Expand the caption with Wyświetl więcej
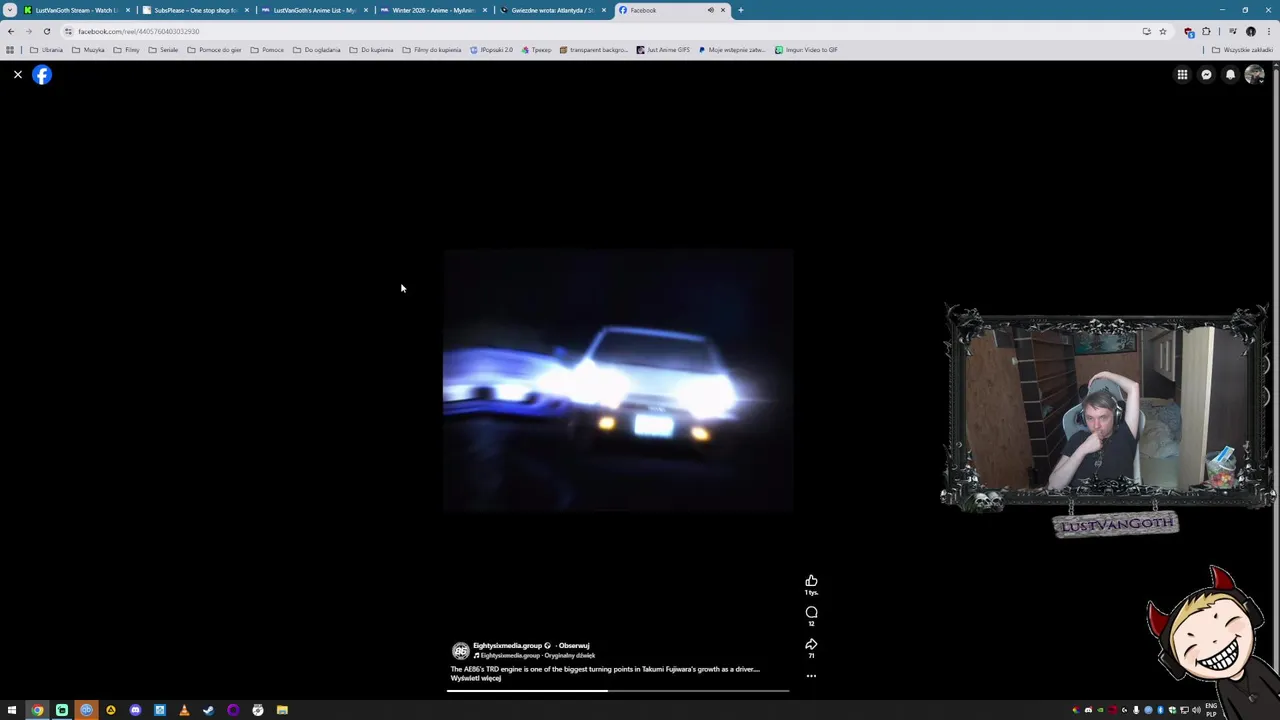 pos(475,678)
